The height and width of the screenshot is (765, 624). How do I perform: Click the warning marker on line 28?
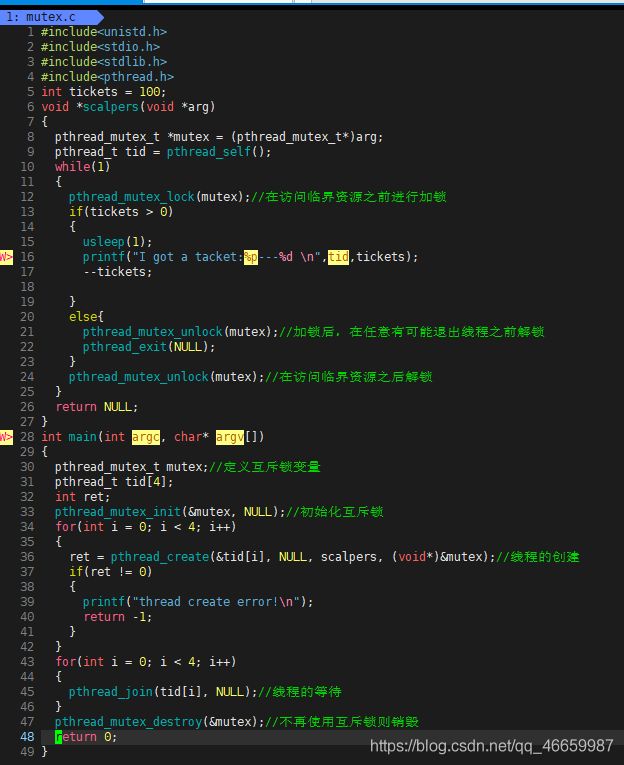coord(6,437)
